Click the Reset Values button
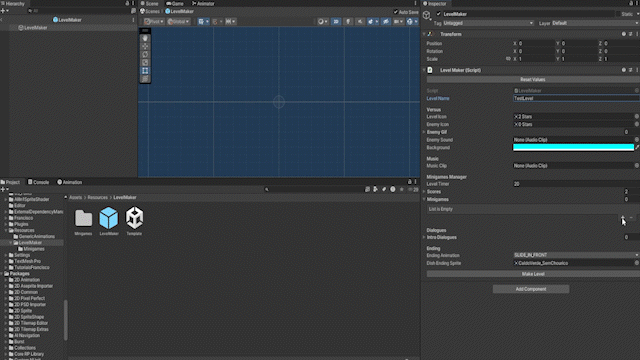This screenshot has height=360, width=640. [x=533, y=80]
